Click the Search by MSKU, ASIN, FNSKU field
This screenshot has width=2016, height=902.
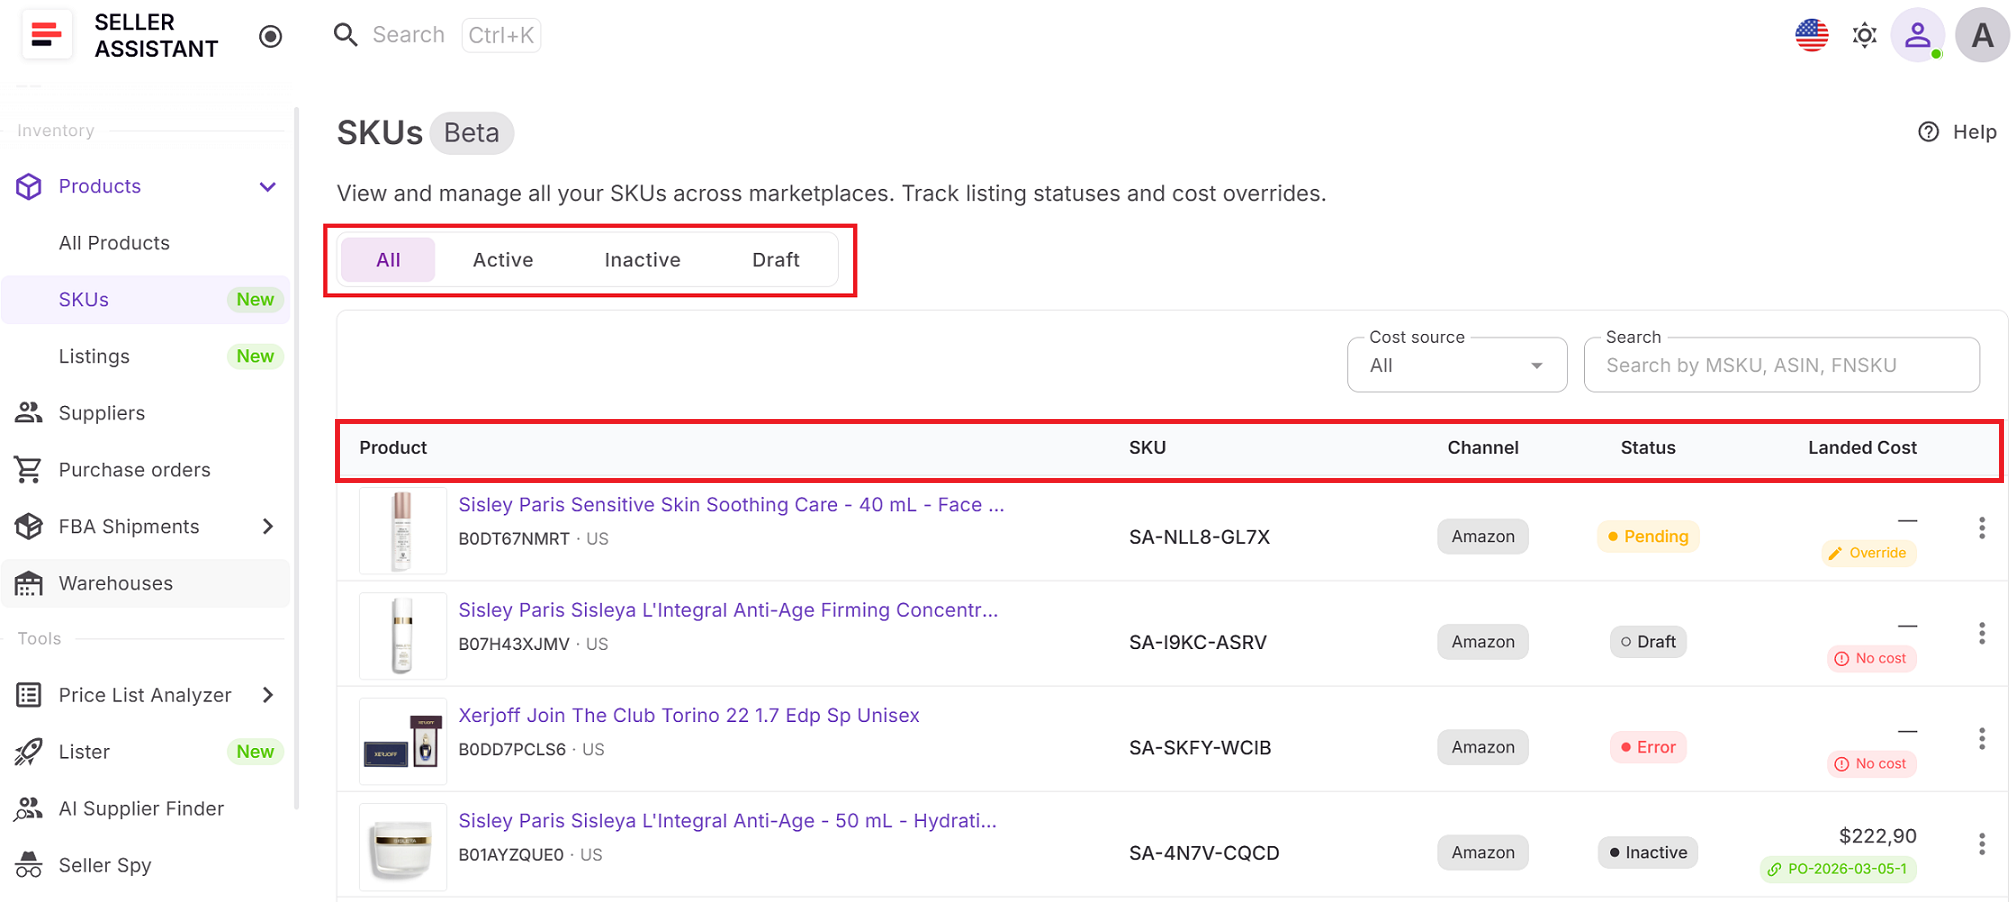coord(1781,365)
